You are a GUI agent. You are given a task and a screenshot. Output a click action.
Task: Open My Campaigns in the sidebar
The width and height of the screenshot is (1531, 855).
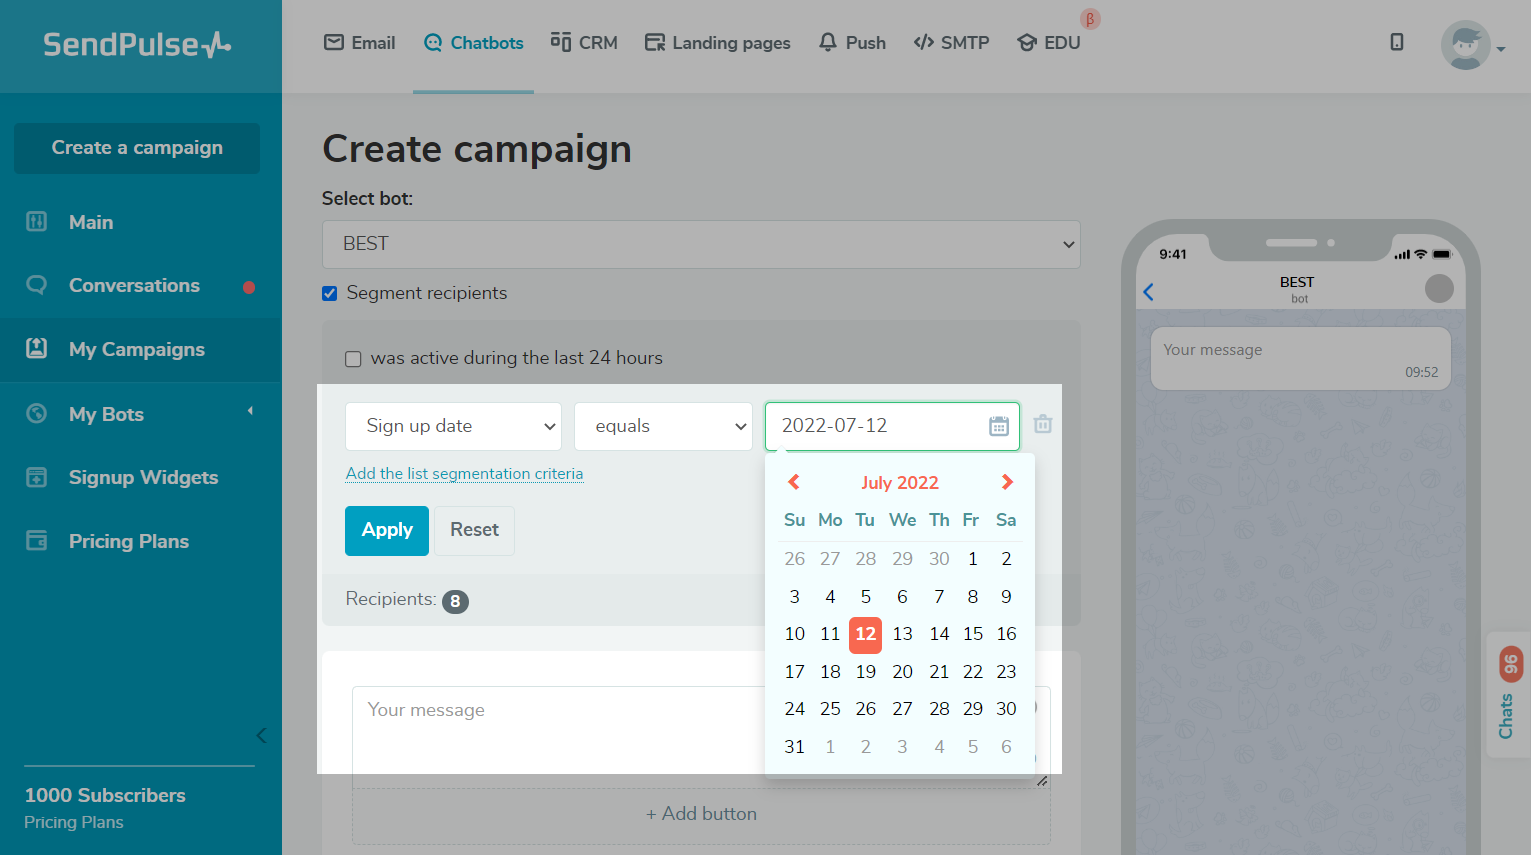(x=137, y=349)
